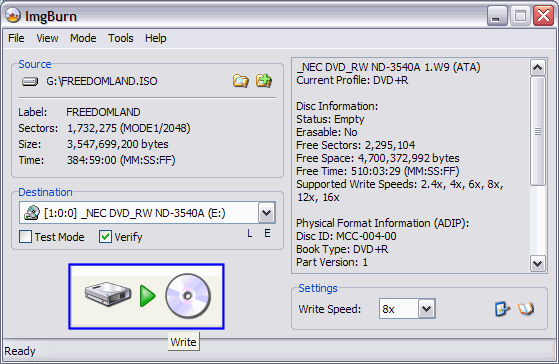Click the browse for file folder icon
Image resolution: width=559 pixels, height=364 pixels.
(x=241, y=81)
